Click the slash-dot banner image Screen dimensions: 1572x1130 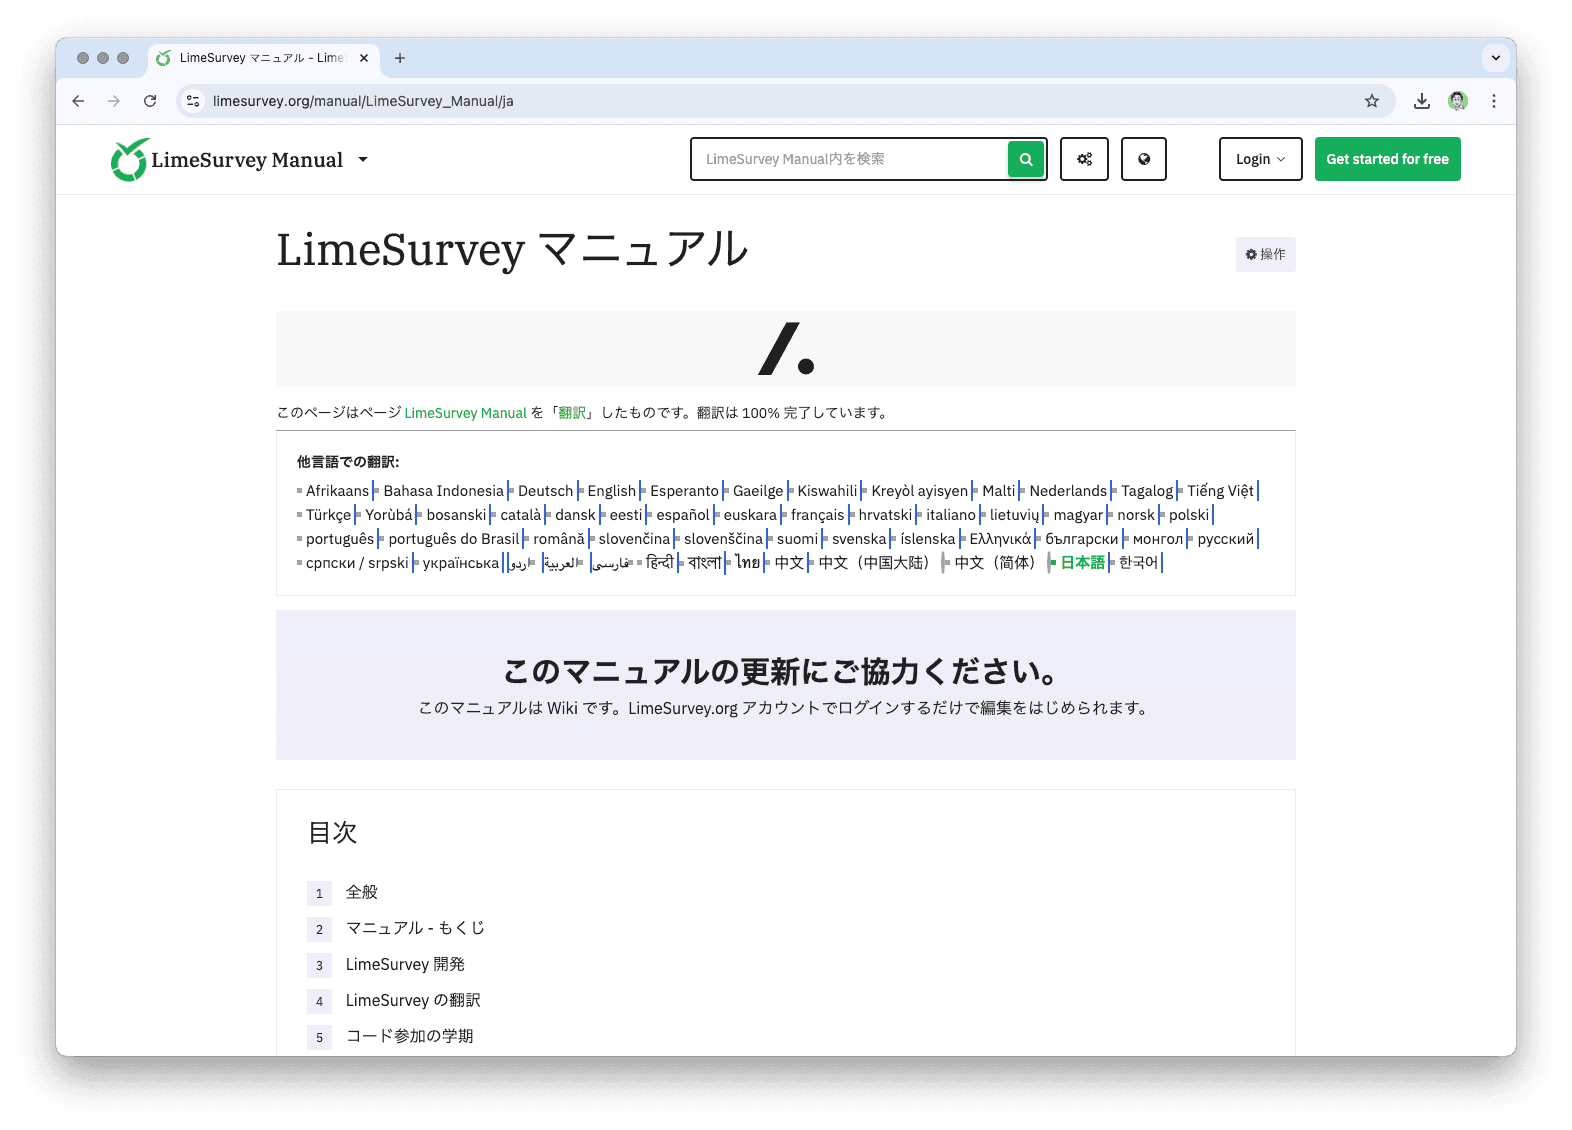[x=786, y=349]
